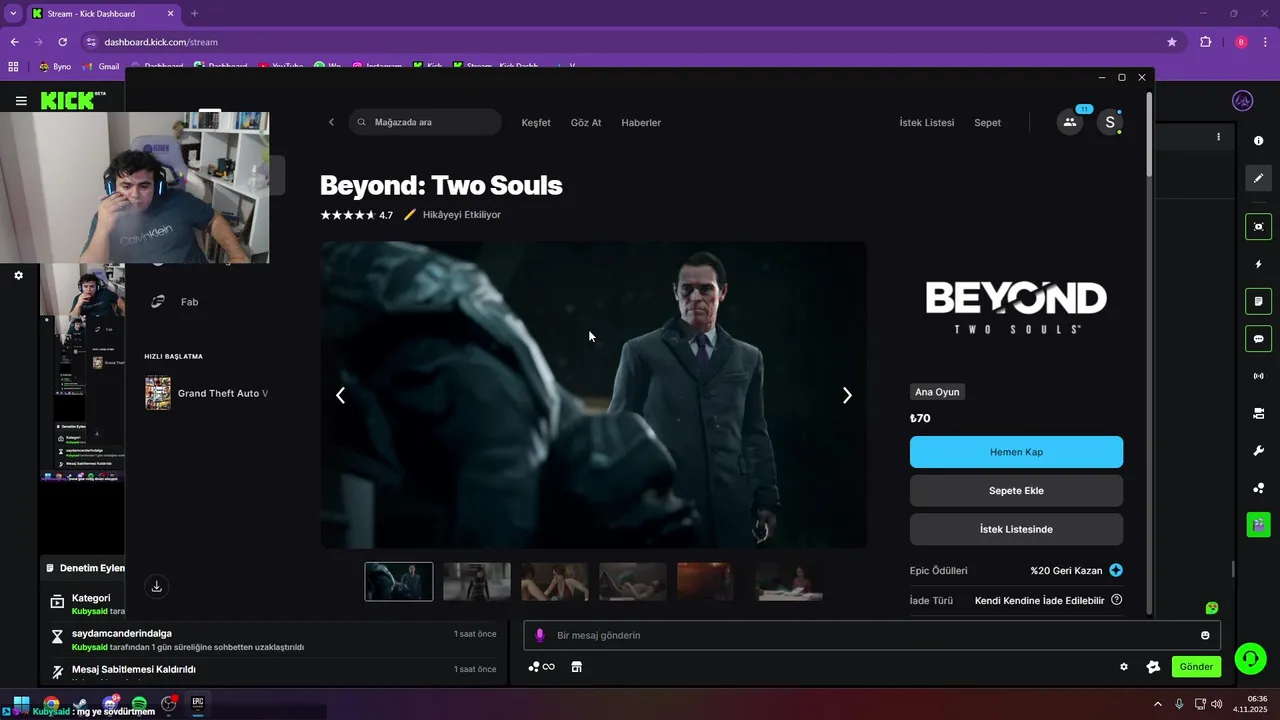Expand the Chrome tab search dropdown
The width and height of the screenshot is (1280, 720).
point(13,14)
